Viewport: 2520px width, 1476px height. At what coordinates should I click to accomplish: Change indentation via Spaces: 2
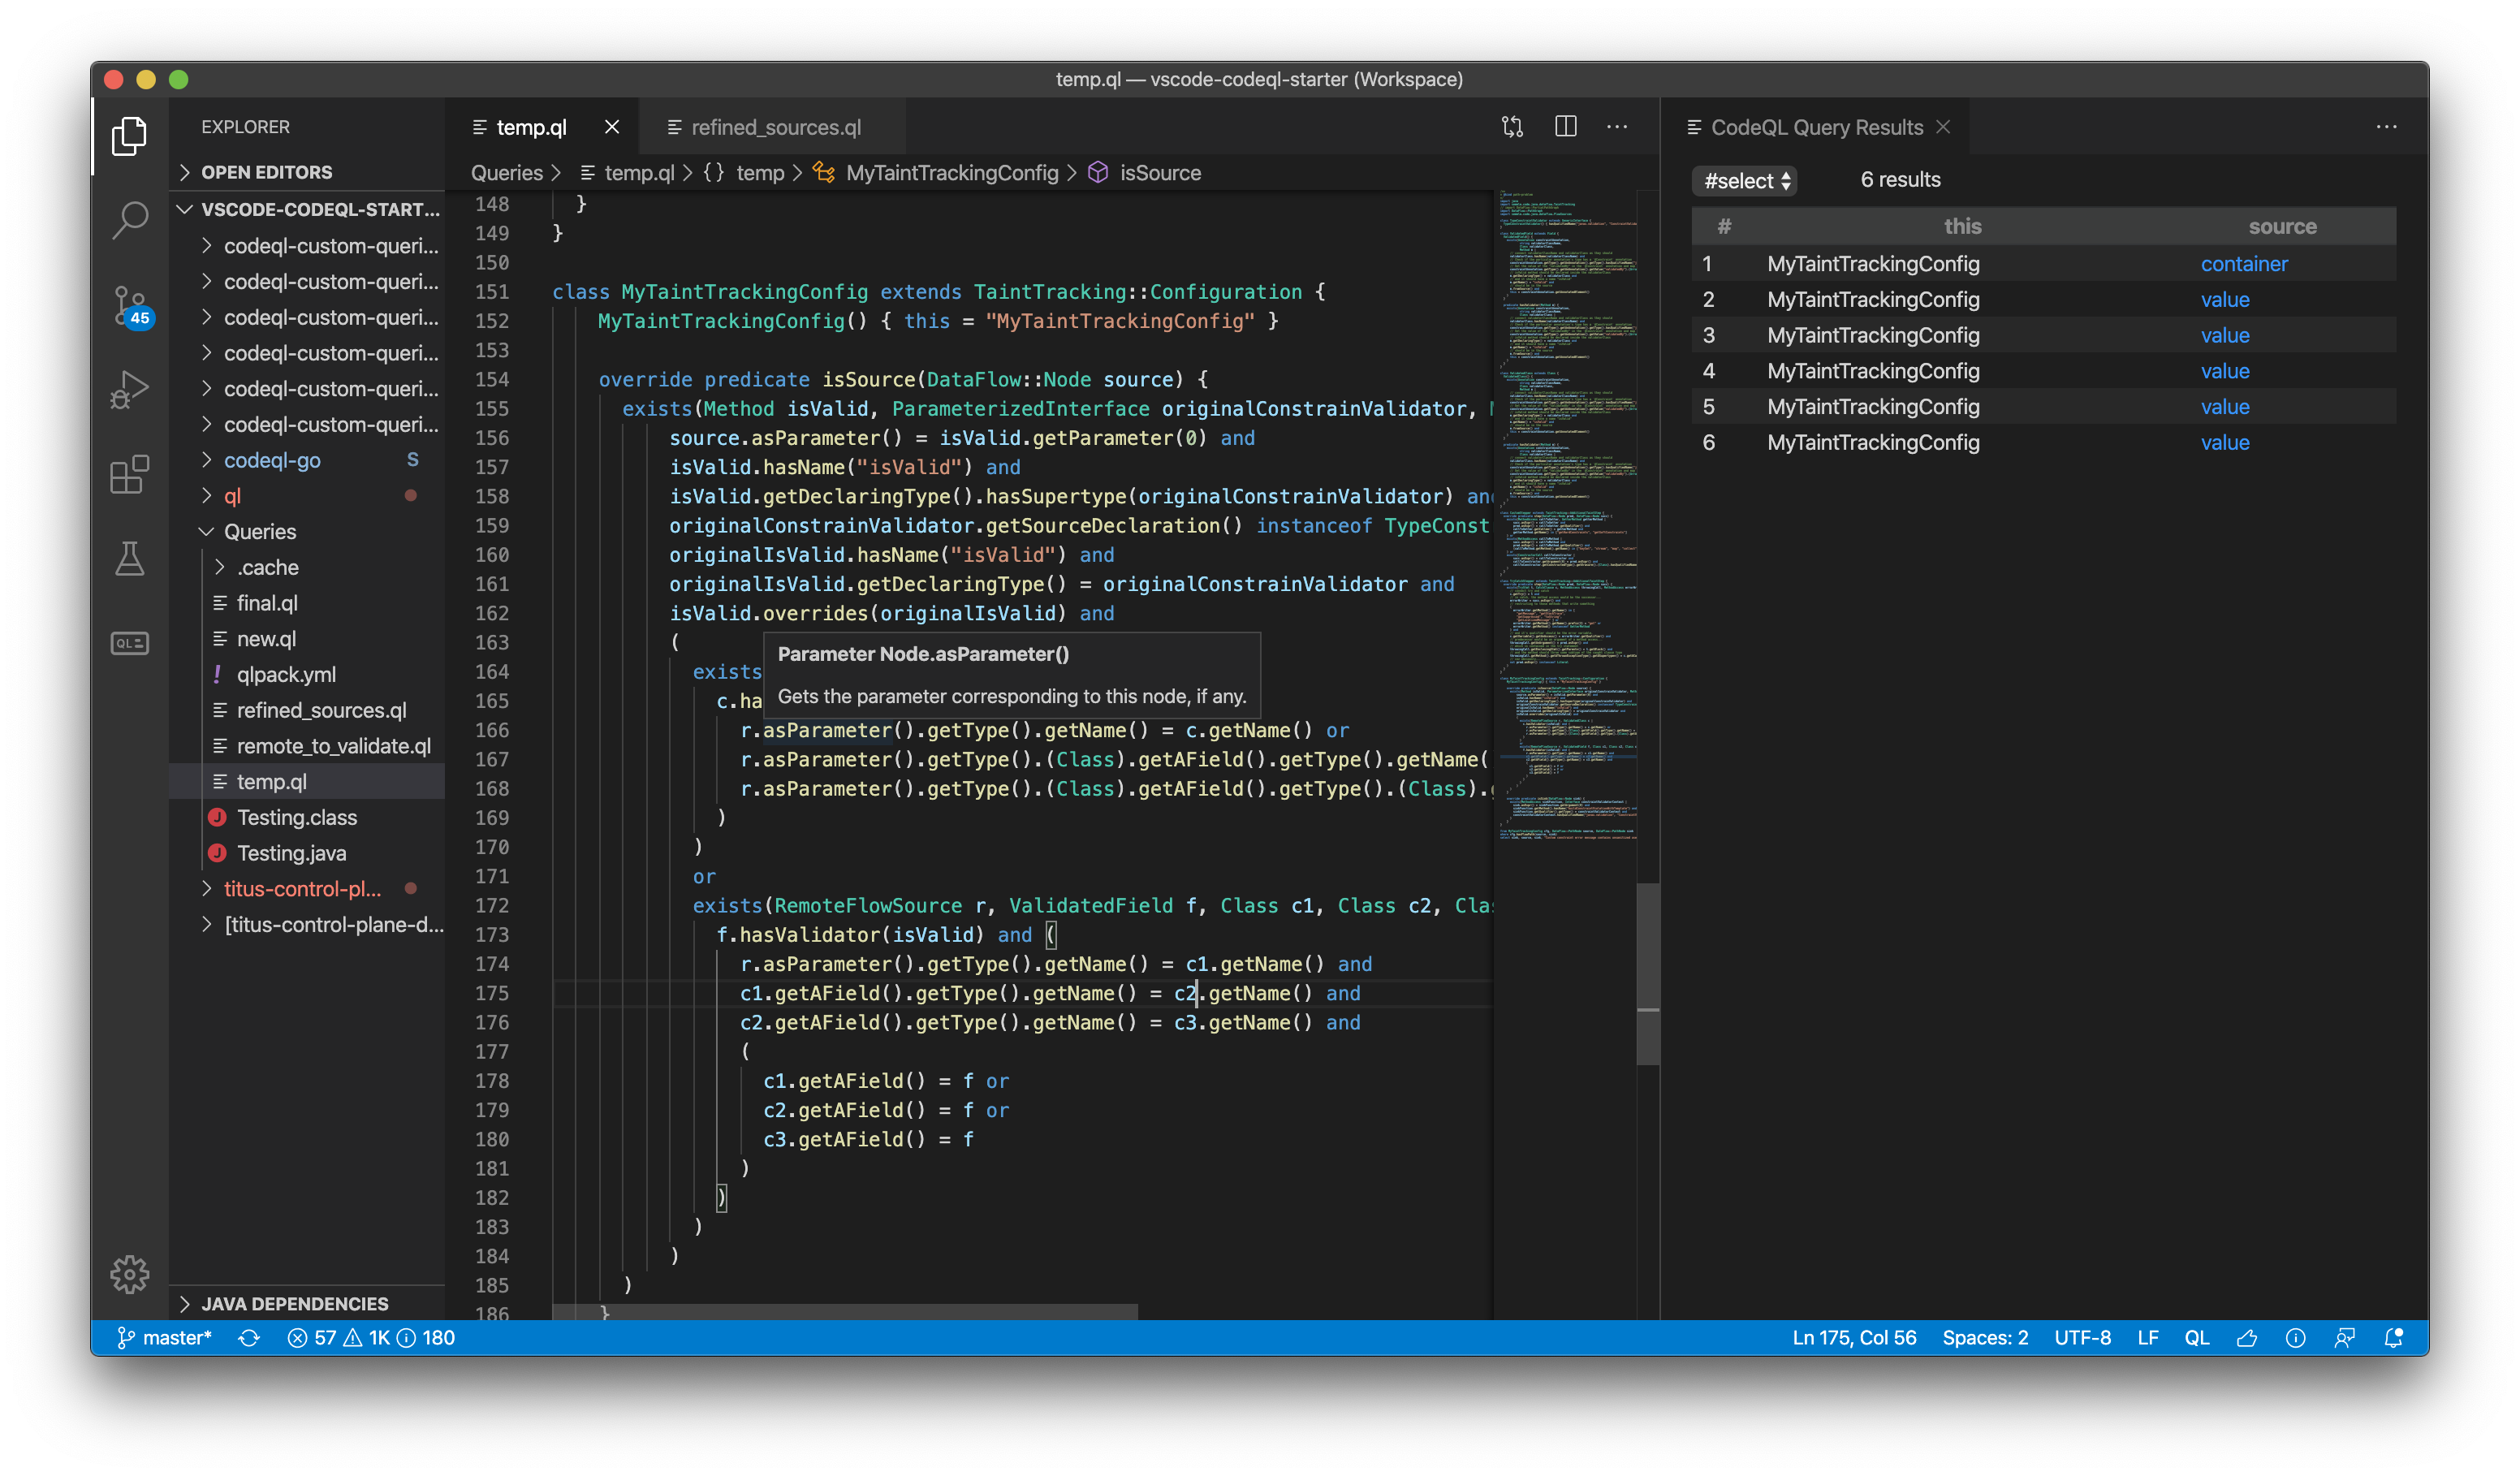pos(1984,1337)
